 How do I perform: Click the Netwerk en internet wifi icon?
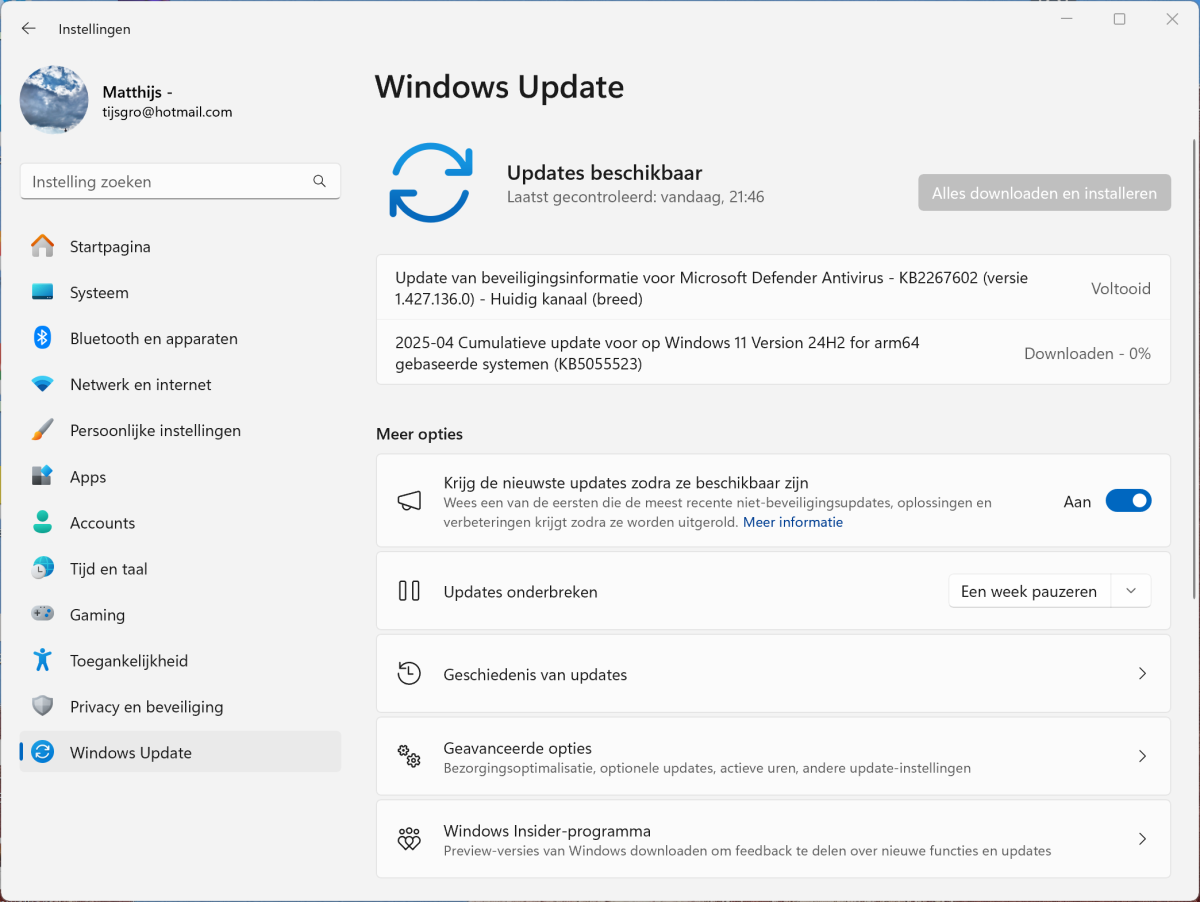(42, 384)
